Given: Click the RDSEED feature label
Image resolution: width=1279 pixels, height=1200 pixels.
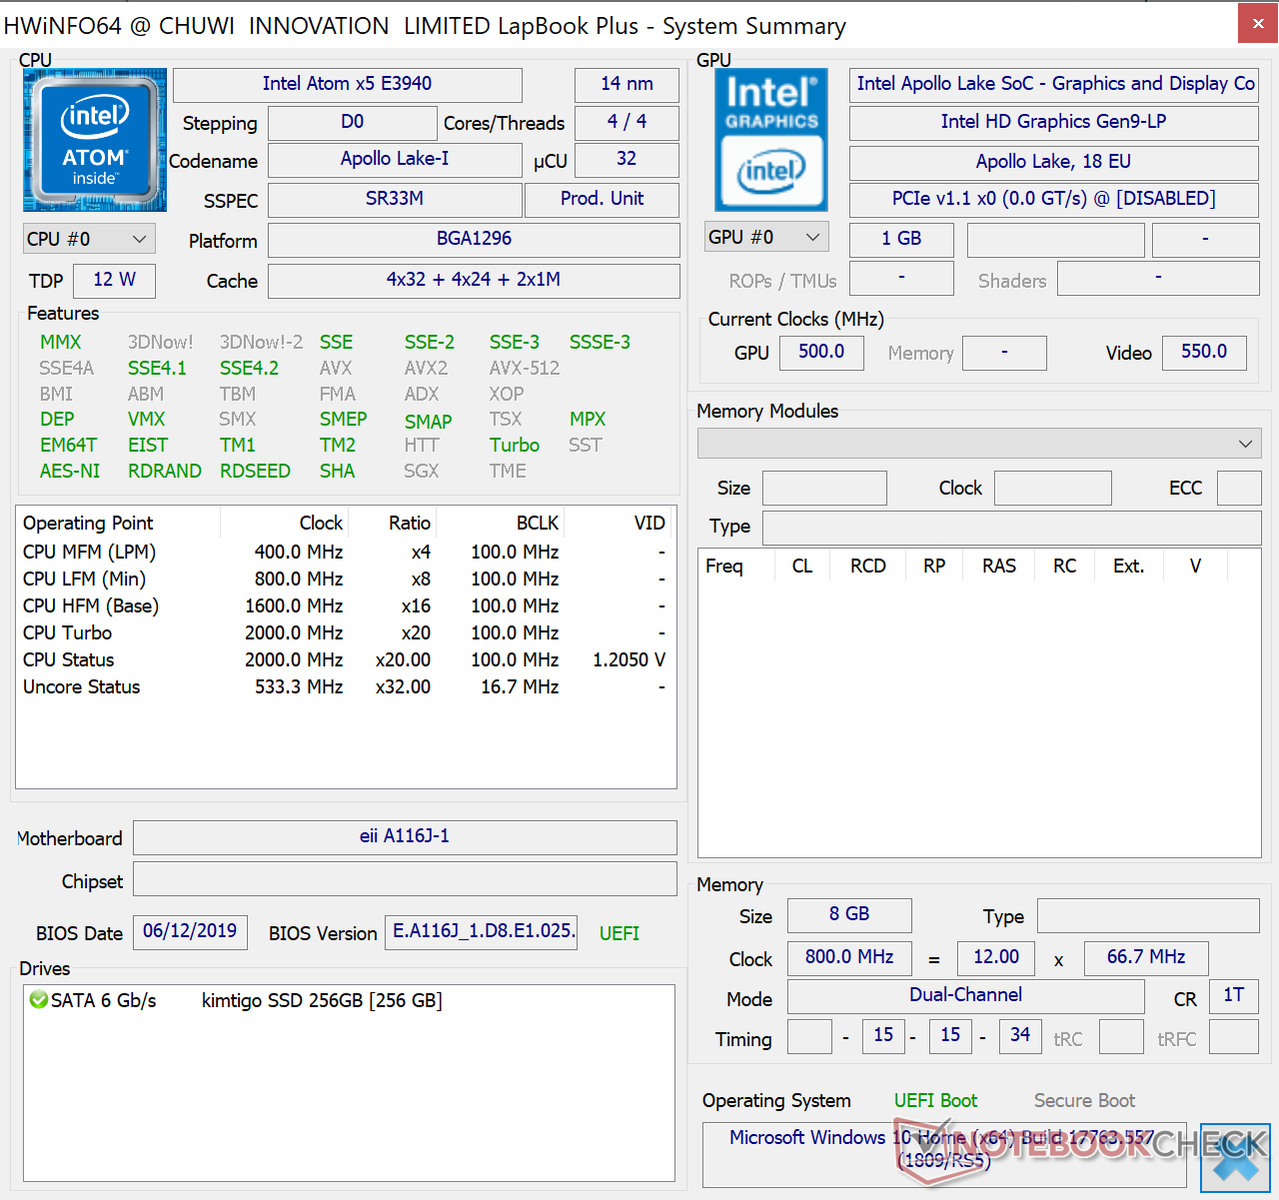Looking at the screenshot, I should pyautogui.click(x=255, y=471).
